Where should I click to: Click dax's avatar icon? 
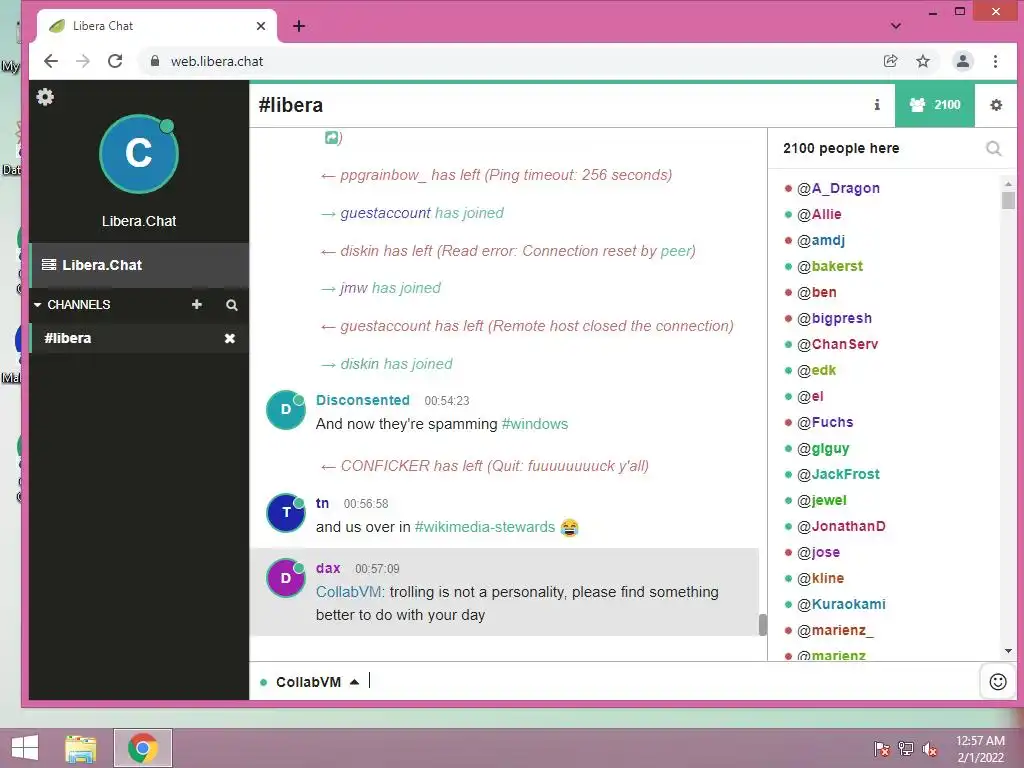[x=285, y=578]
